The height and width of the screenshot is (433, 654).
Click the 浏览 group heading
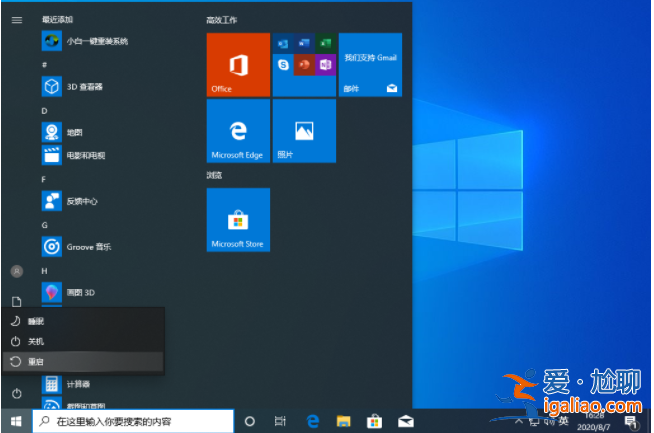(x=214, y=175)
